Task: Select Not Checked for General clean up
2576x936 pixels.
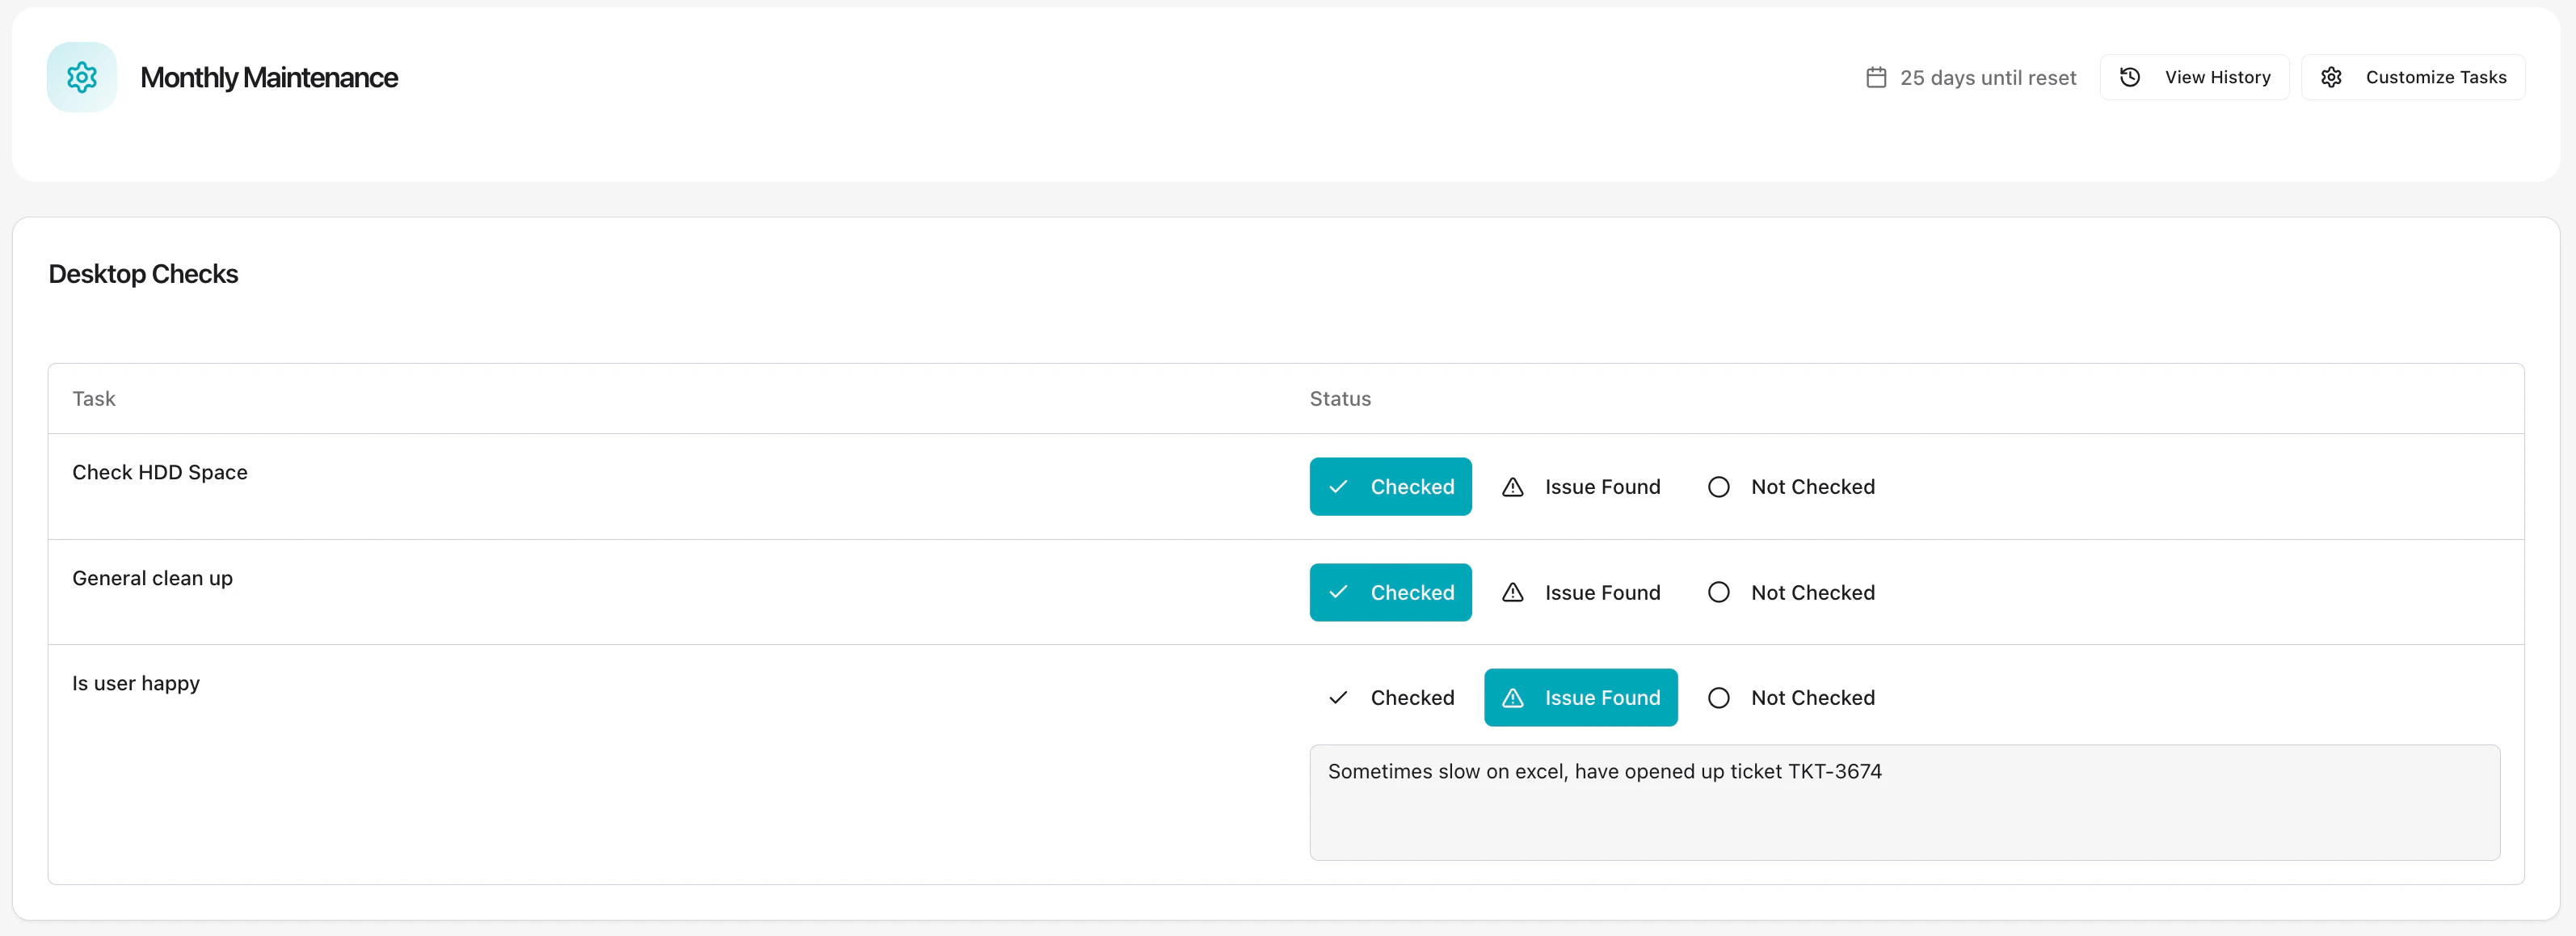Action: click(1791, 592)
